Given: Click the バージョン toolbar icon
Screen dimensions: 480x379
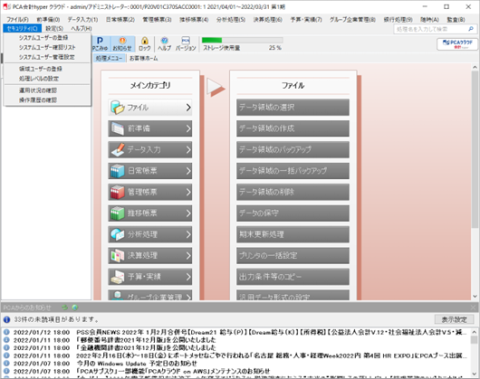Looking at the screenshot, I should click(186, 44).
